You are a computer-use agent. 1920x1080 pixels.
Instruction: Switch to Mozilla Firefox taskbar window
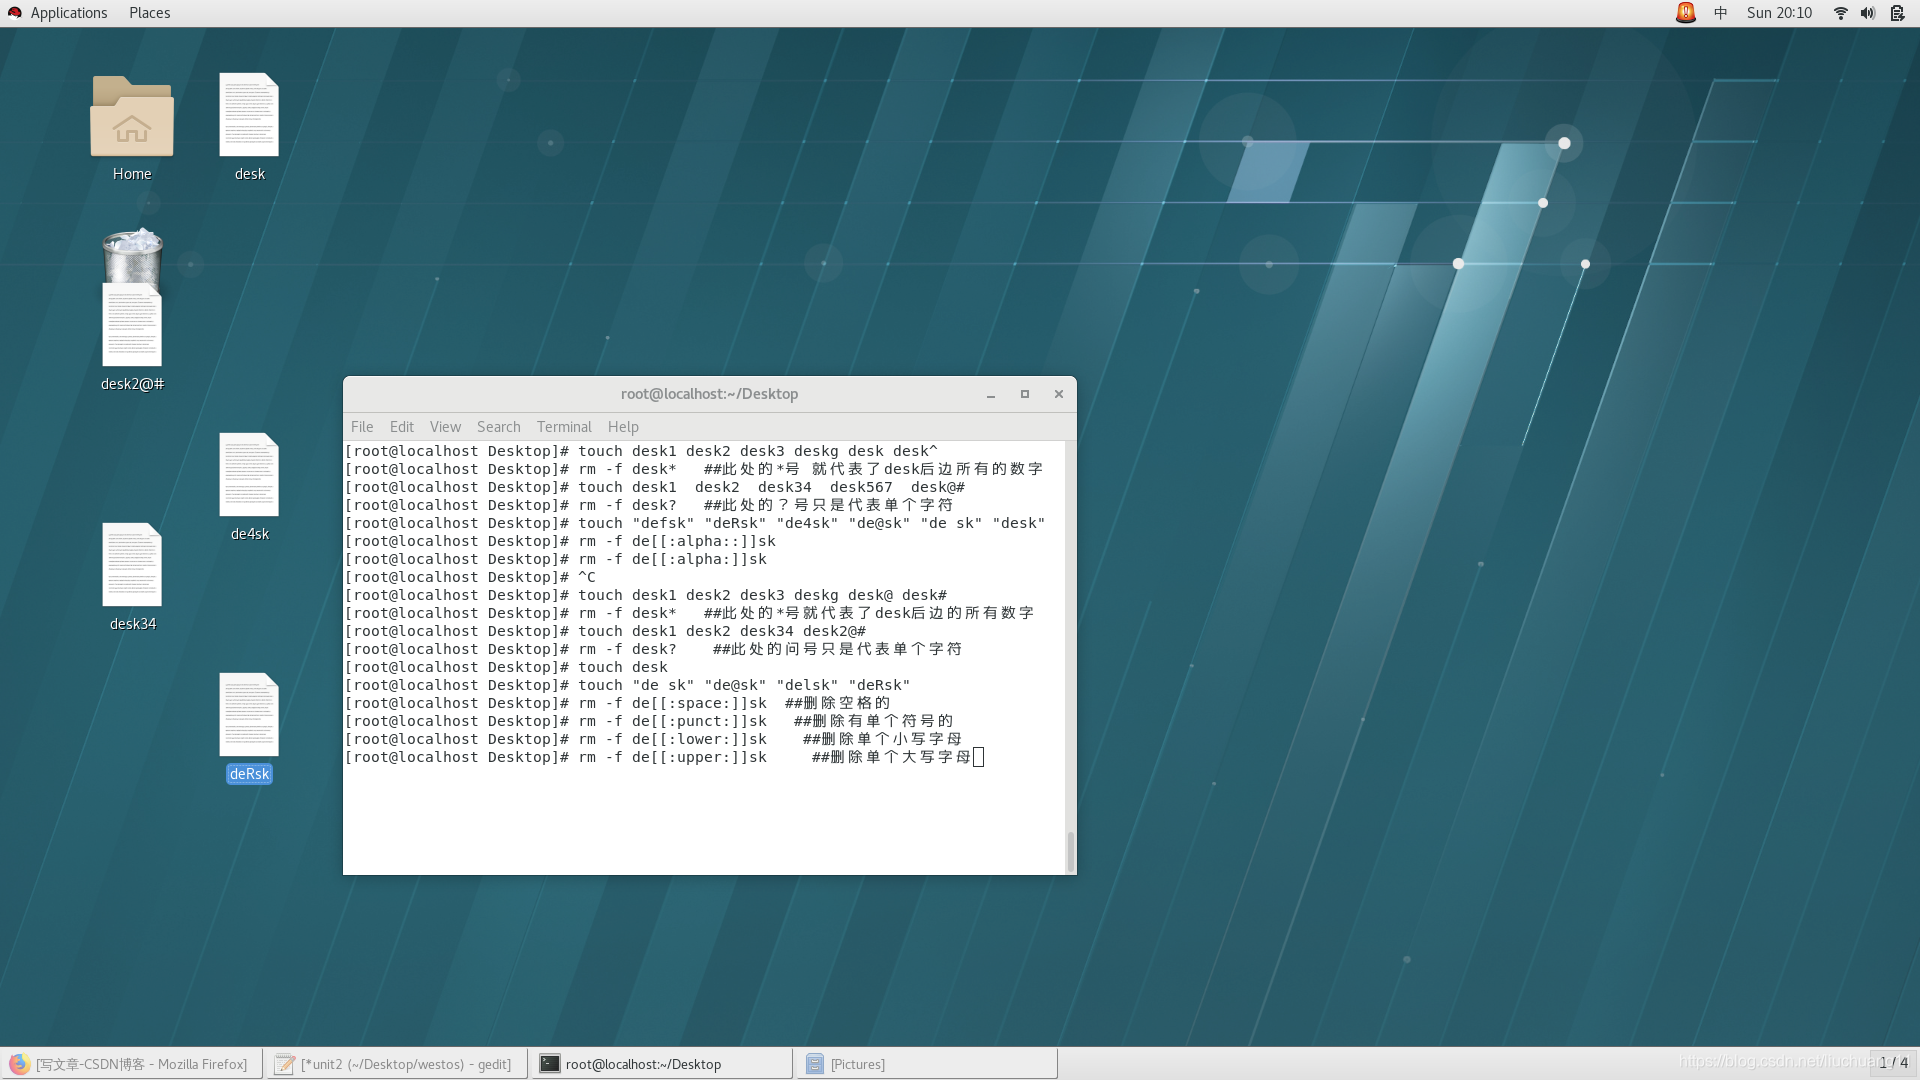132,1064
